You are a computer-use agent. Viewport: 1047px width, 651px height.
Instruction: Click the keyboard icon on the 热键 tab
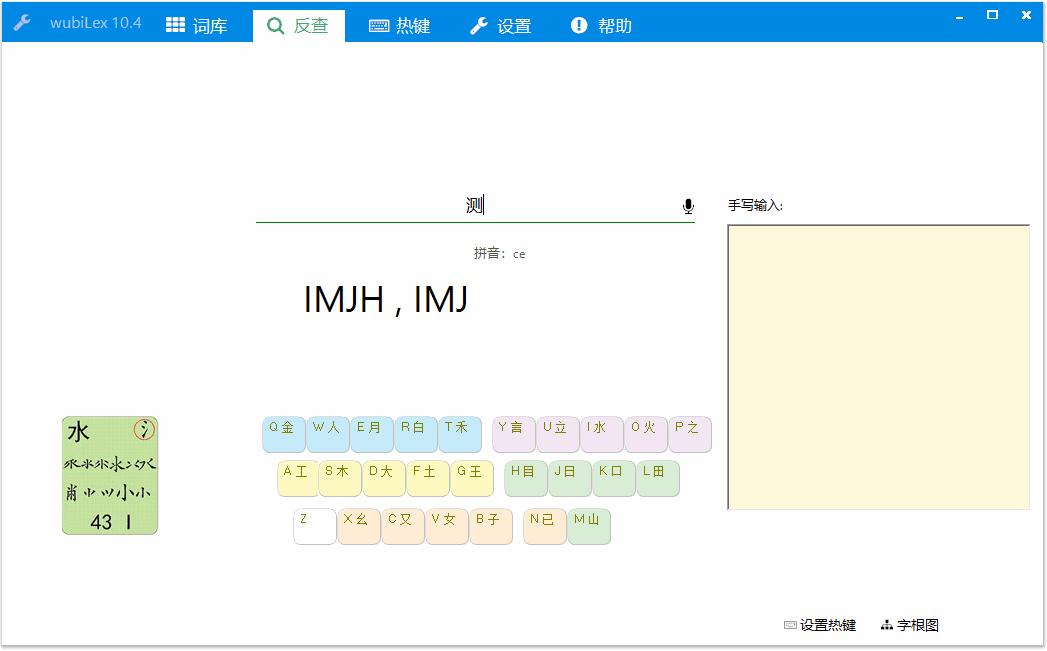pyautogui.click(x=380, y=26)
